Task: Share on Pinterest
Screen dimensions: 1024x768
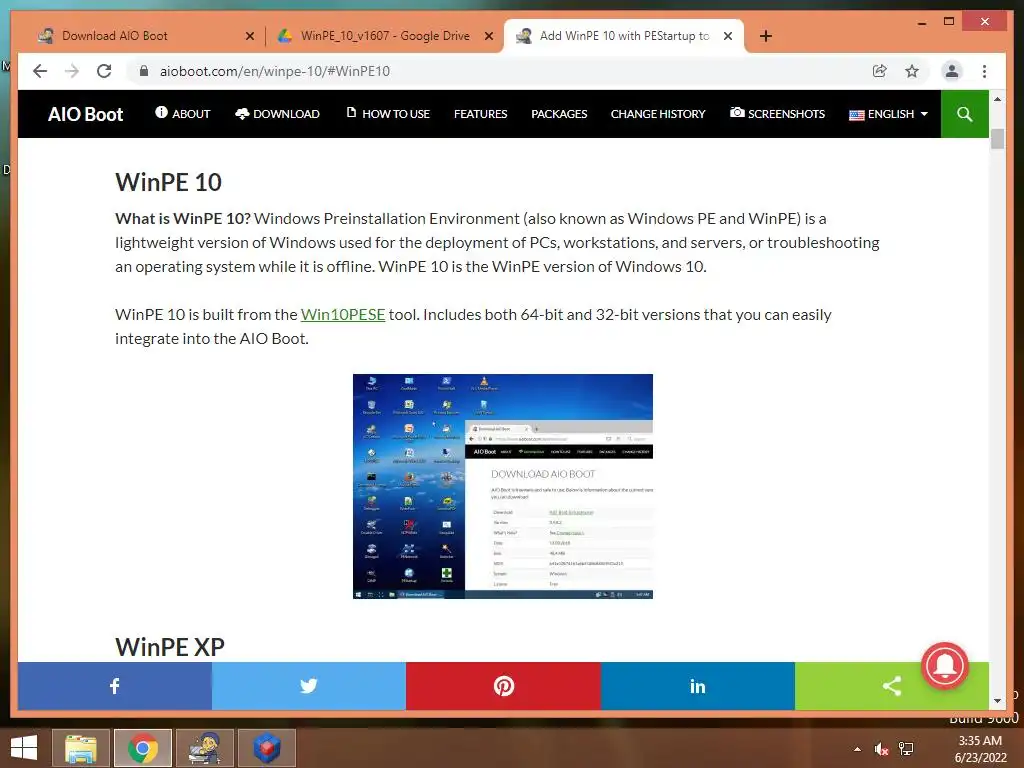Action: 504,686
